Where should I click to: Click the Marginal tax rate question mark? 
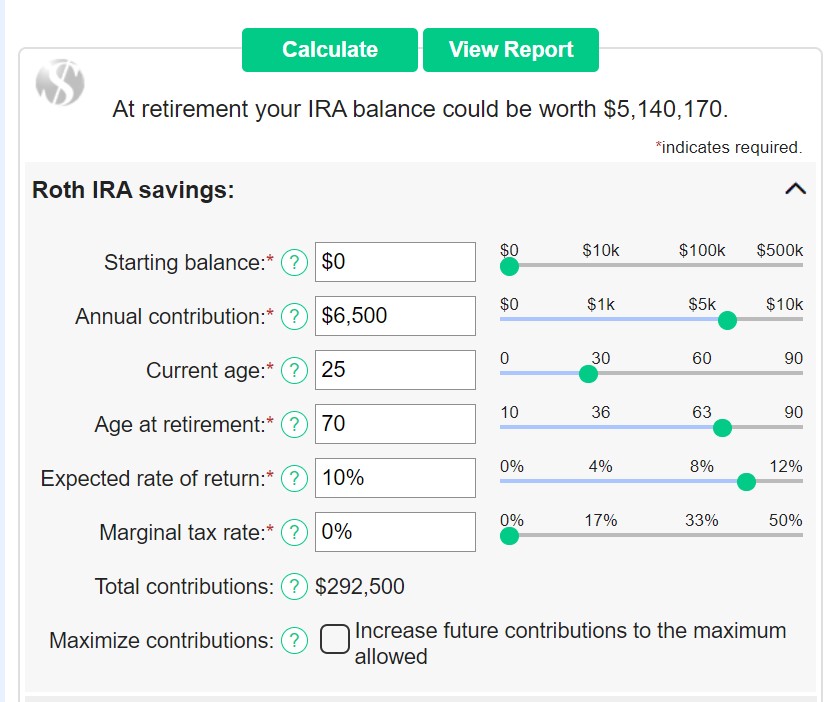(x=293, y=532)
